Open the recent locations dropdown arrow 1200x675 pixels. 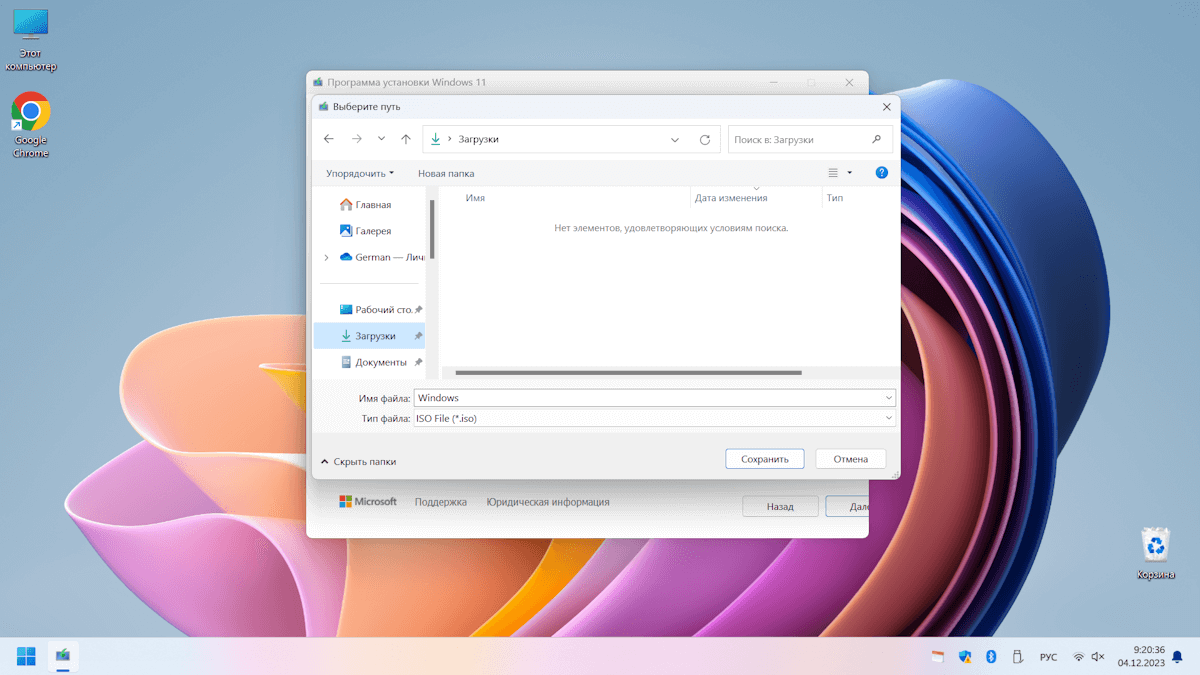381,139
